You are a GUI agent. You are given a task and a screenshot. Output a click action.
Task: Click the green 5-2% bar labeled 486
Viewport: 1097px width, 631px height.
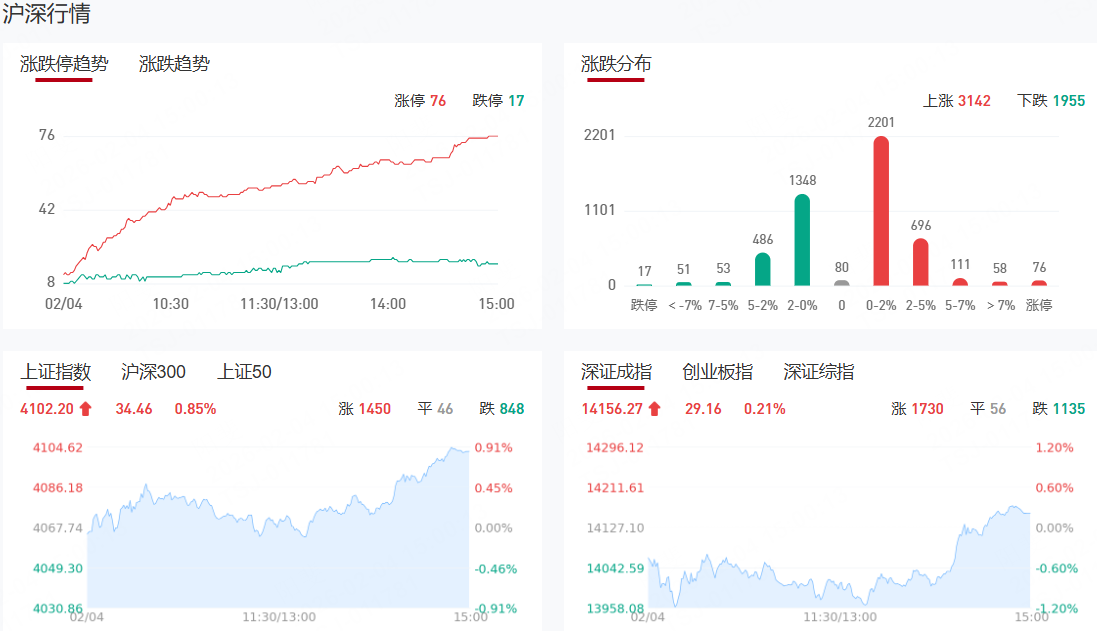[762, 269]
